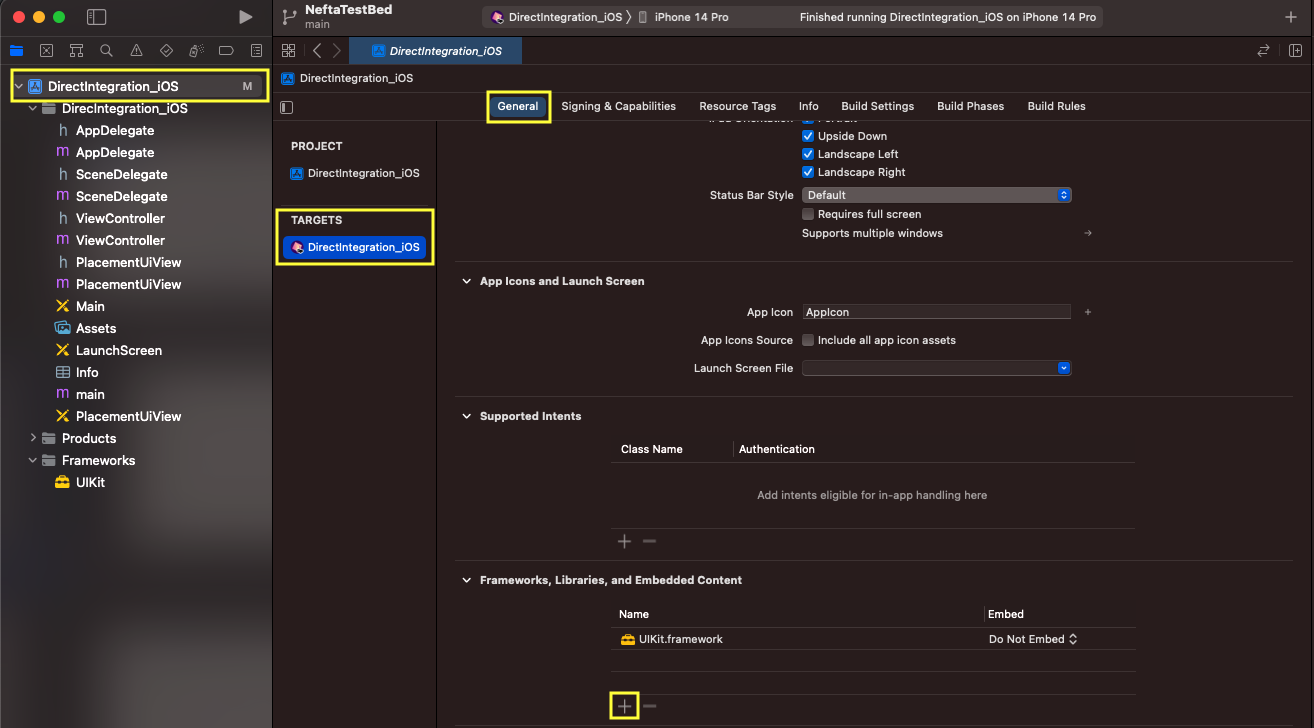The width and height of the screenshot is (1314, 728).
Task: Collapse DirectIntegration_iOS project root in navigator
Action: (x=18, y=86)
